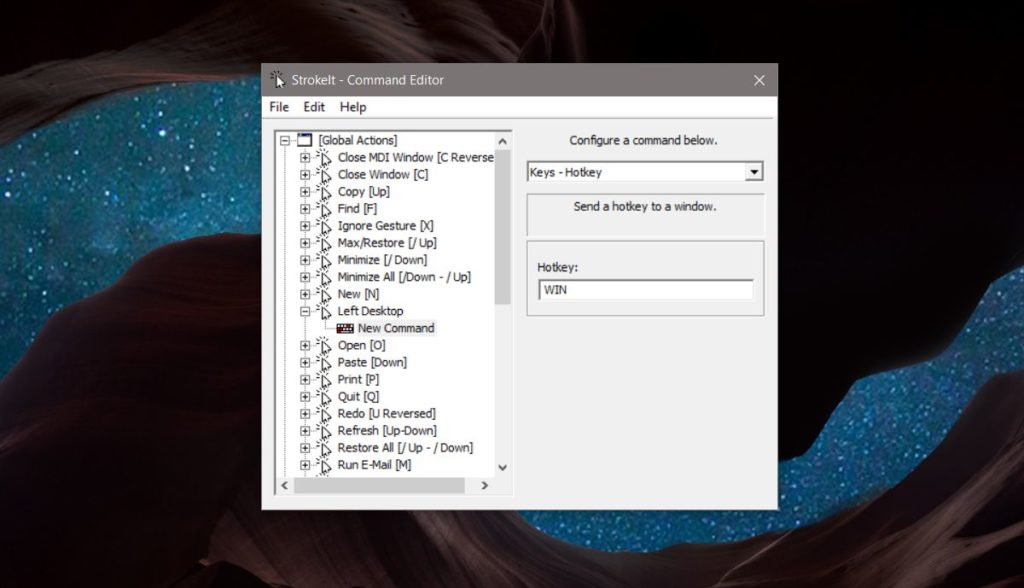Click the keyboard icon beside New Command

pos(343,328)
